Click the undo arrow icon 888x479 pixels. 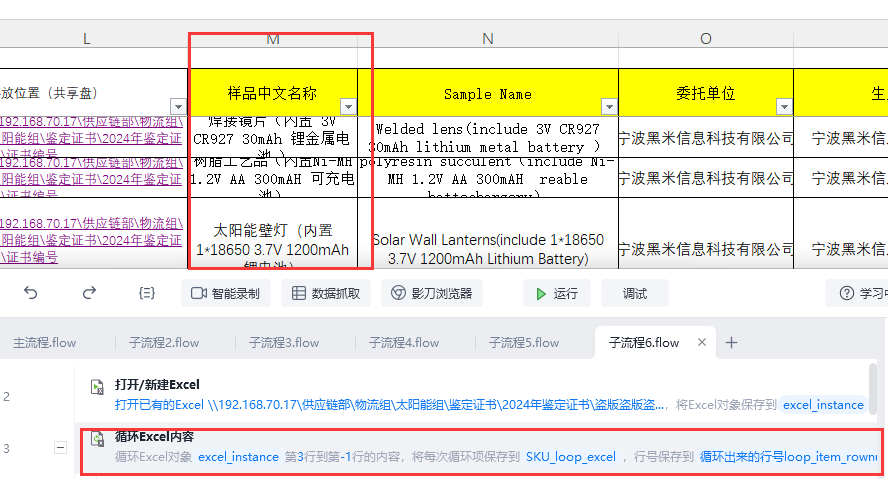[x=31, y=293]
